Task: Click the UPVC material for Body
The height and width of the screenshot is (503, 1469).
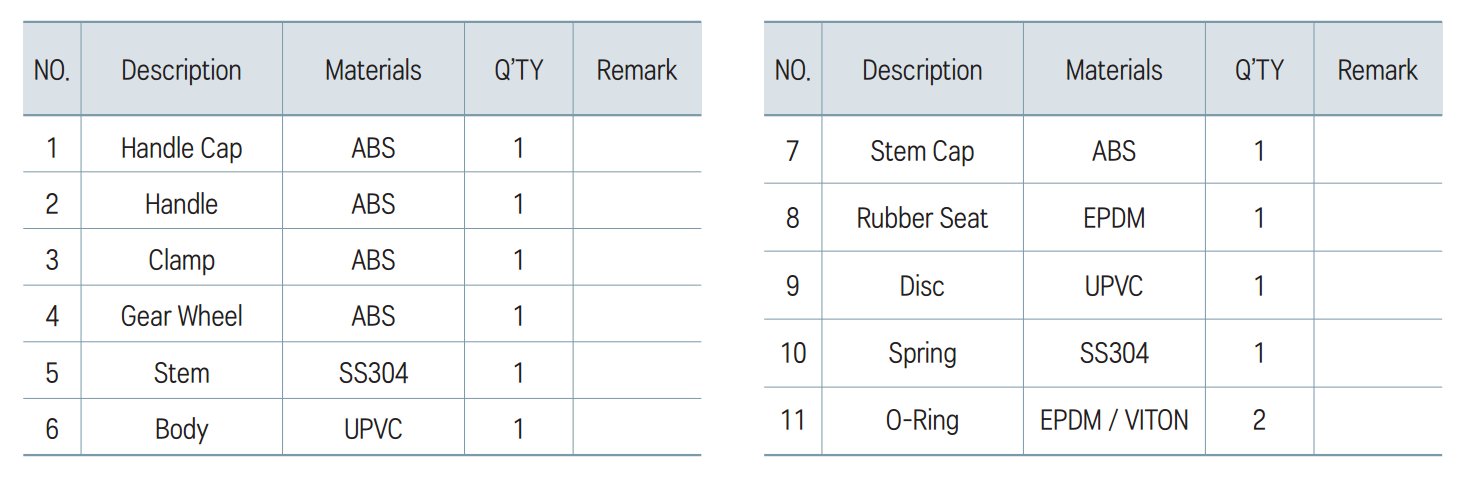Action: (x=373, y=429)
